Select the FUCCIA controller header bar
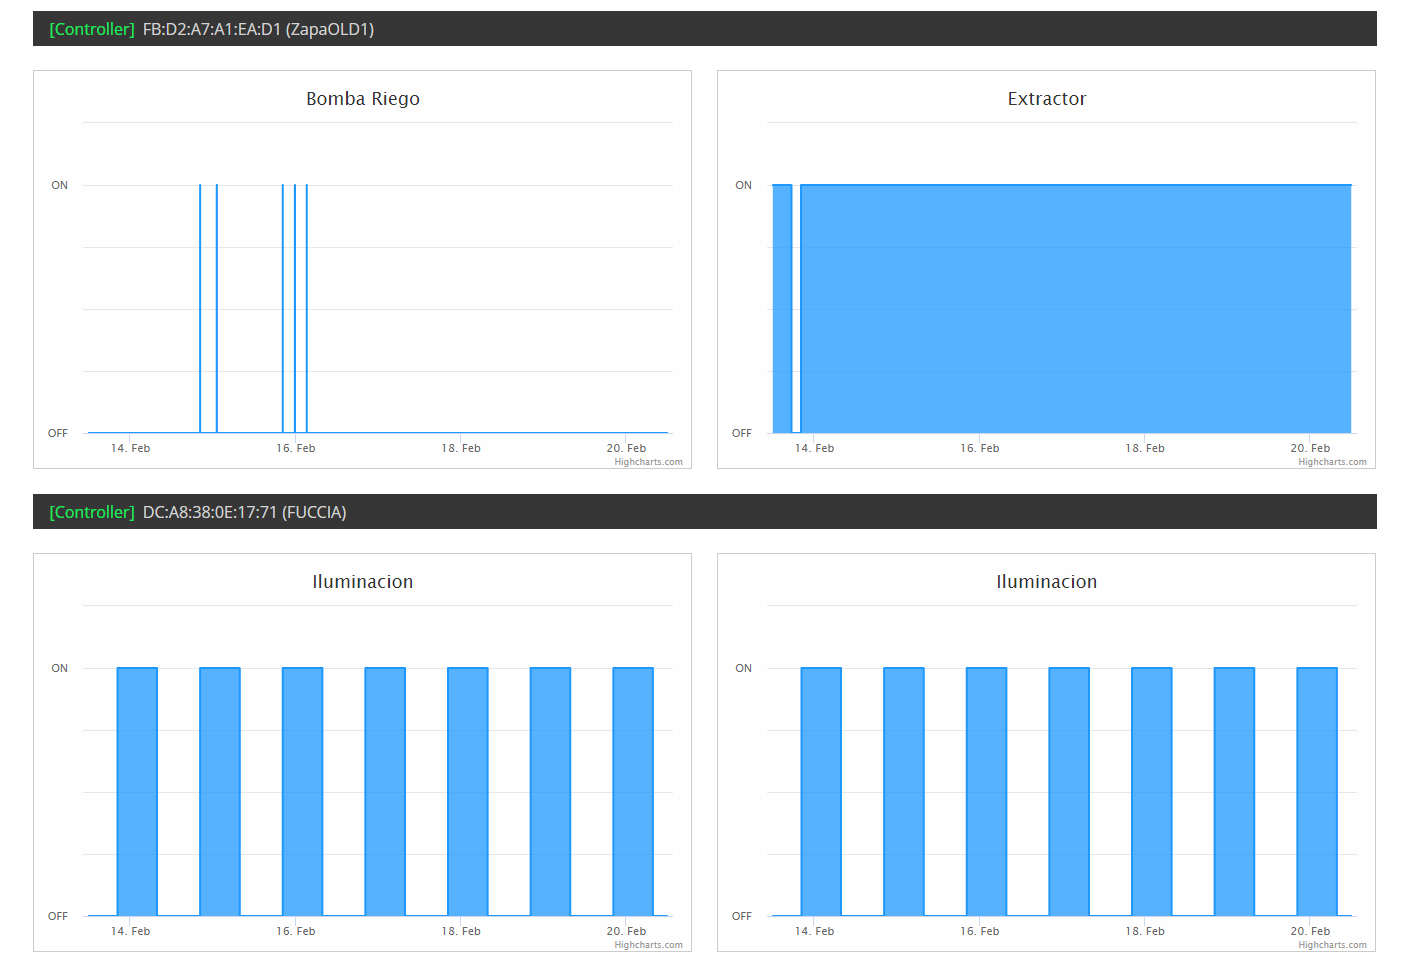Image resolution: width=1410 pixels, height=965 pixels. pos(704,512)
